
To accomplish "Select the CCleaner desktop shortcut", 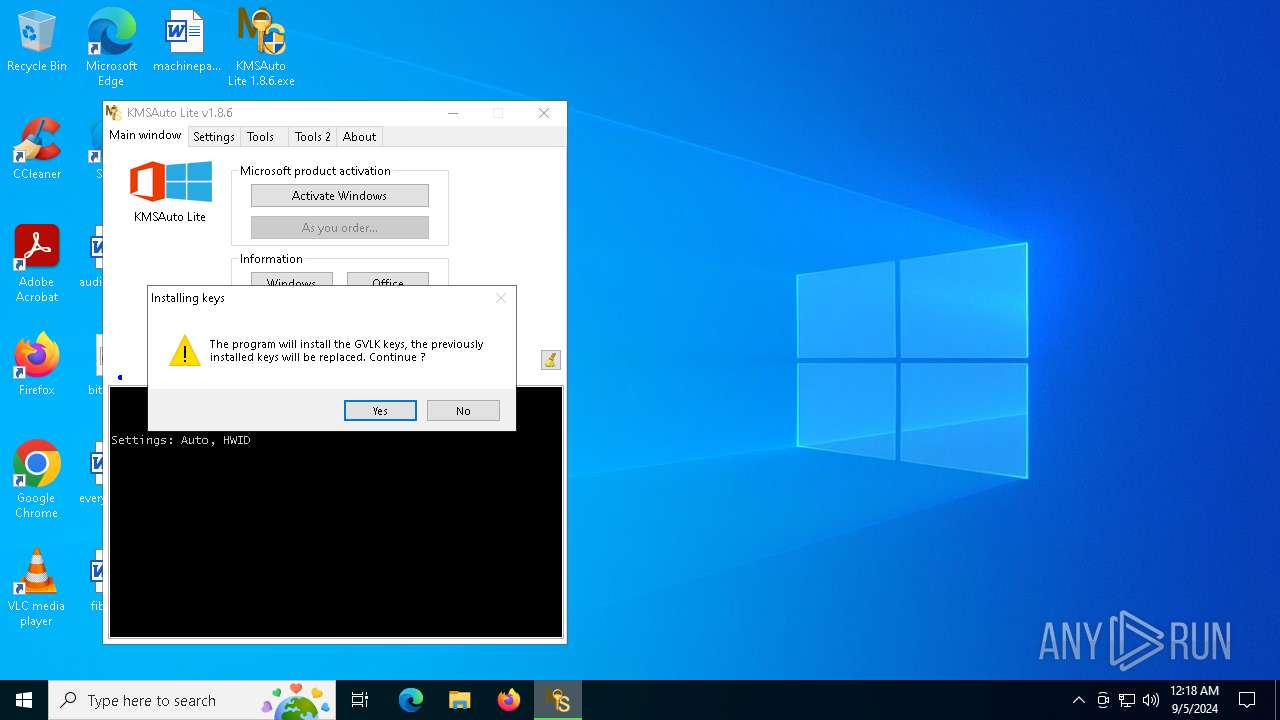I will 37,150.
